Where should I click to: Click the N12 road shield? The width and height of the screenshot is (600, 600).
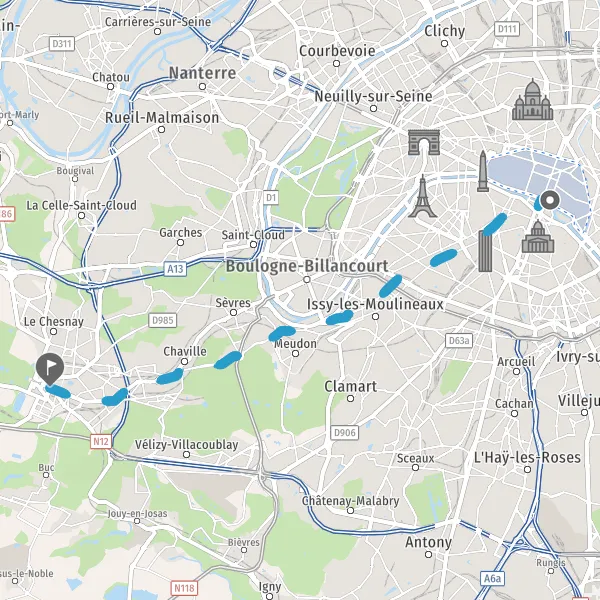[101, 441]
